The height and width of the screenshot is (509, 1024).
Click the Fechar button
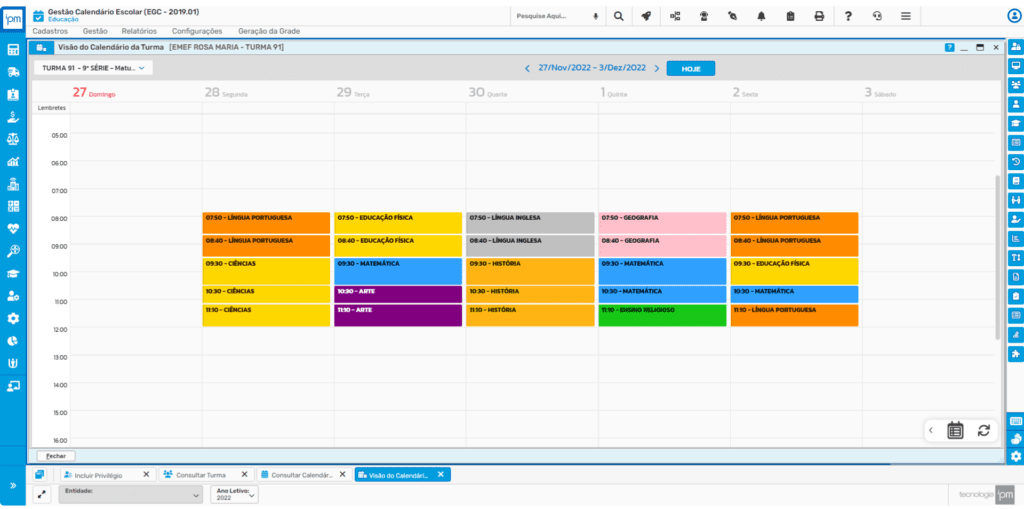point(56,456)
